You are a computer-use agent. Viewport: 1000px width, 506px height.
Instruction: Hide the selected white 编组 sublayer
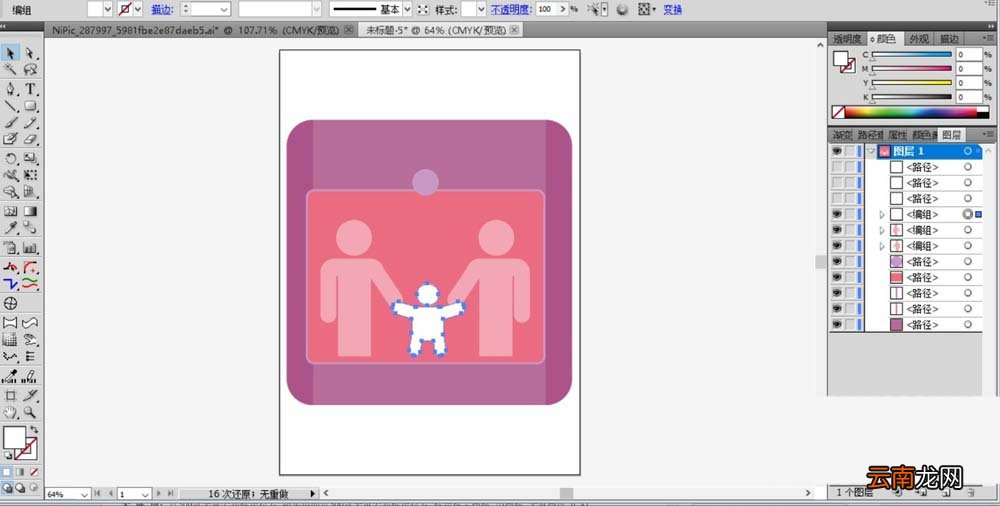point(836,214)
